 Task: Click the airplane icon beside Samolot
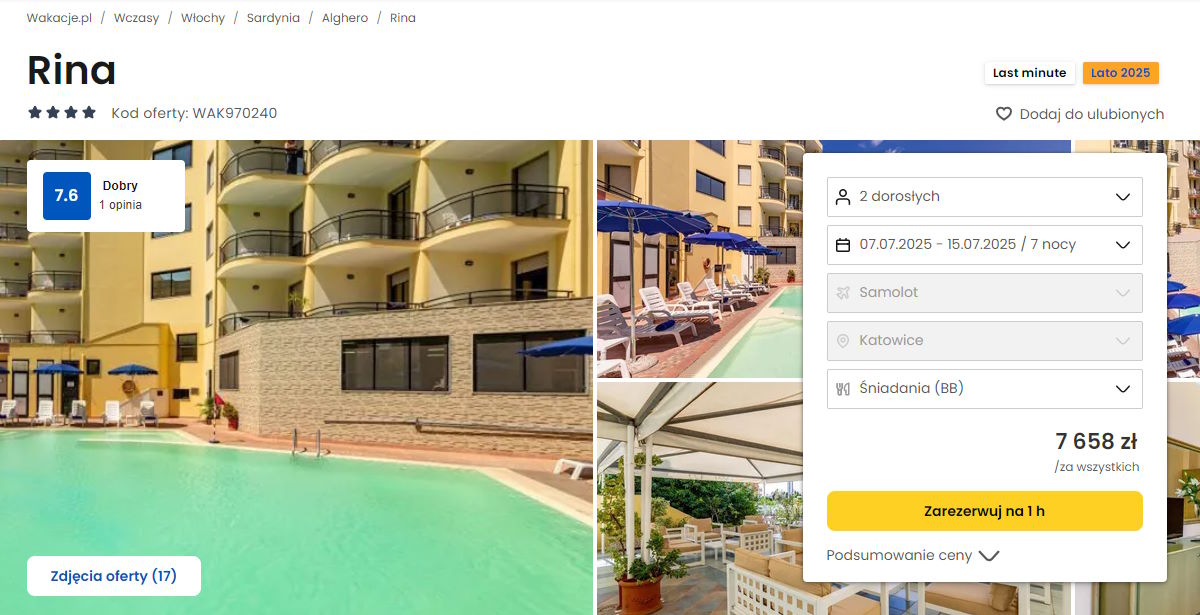(x=842, y=292)
